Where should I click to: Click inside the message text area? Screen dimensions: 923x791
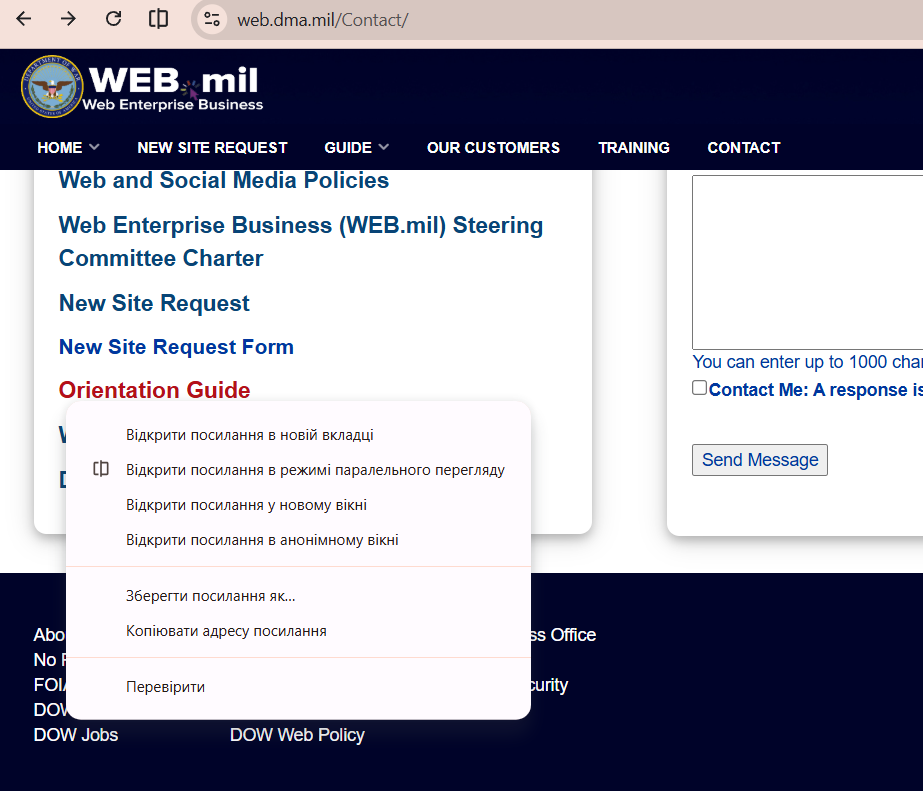[x=806, y=262]
